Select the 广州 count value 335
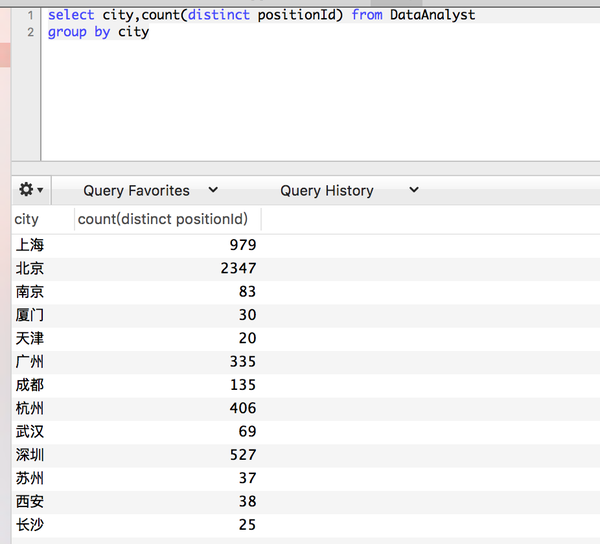 coord(243,362)
